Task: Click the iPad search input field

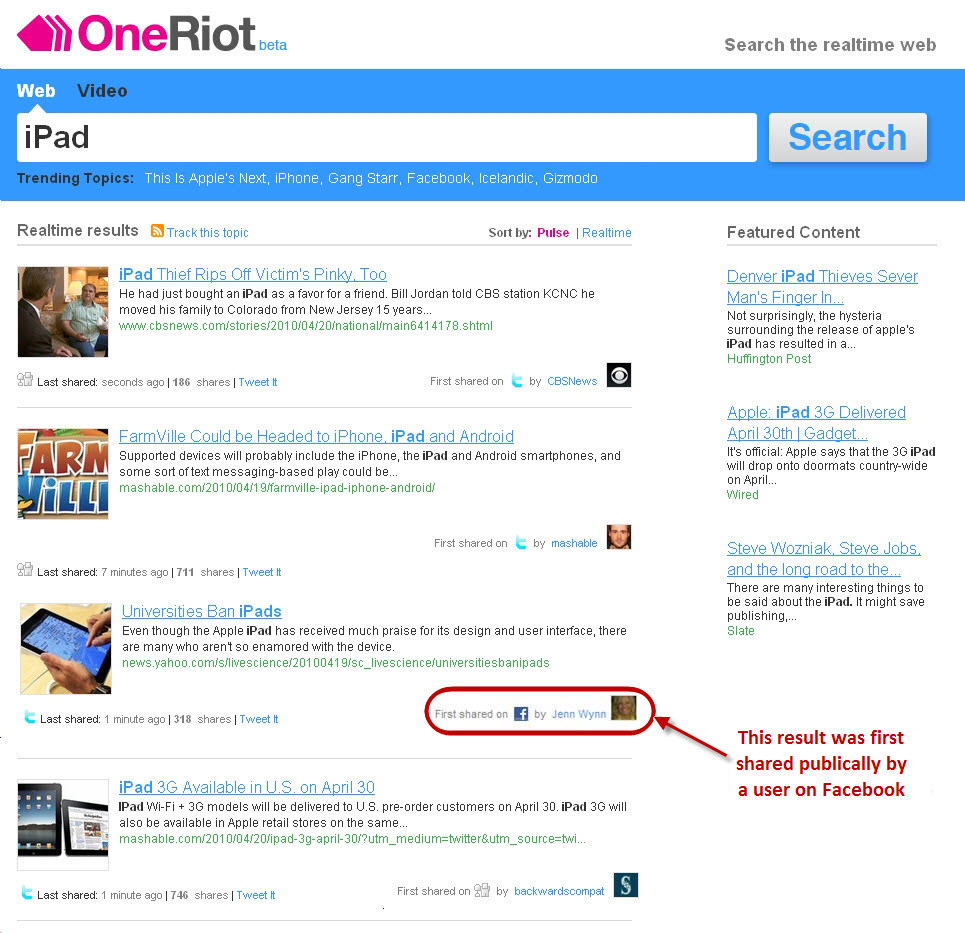Action: tap(386, 137)
